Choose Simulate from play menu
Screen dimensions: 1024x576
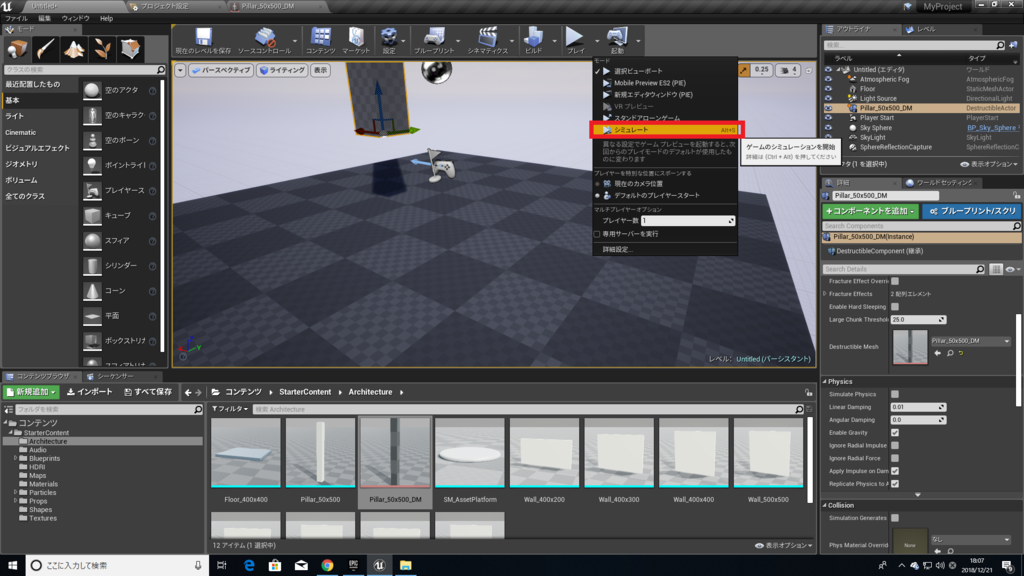(x=665, y=130)
